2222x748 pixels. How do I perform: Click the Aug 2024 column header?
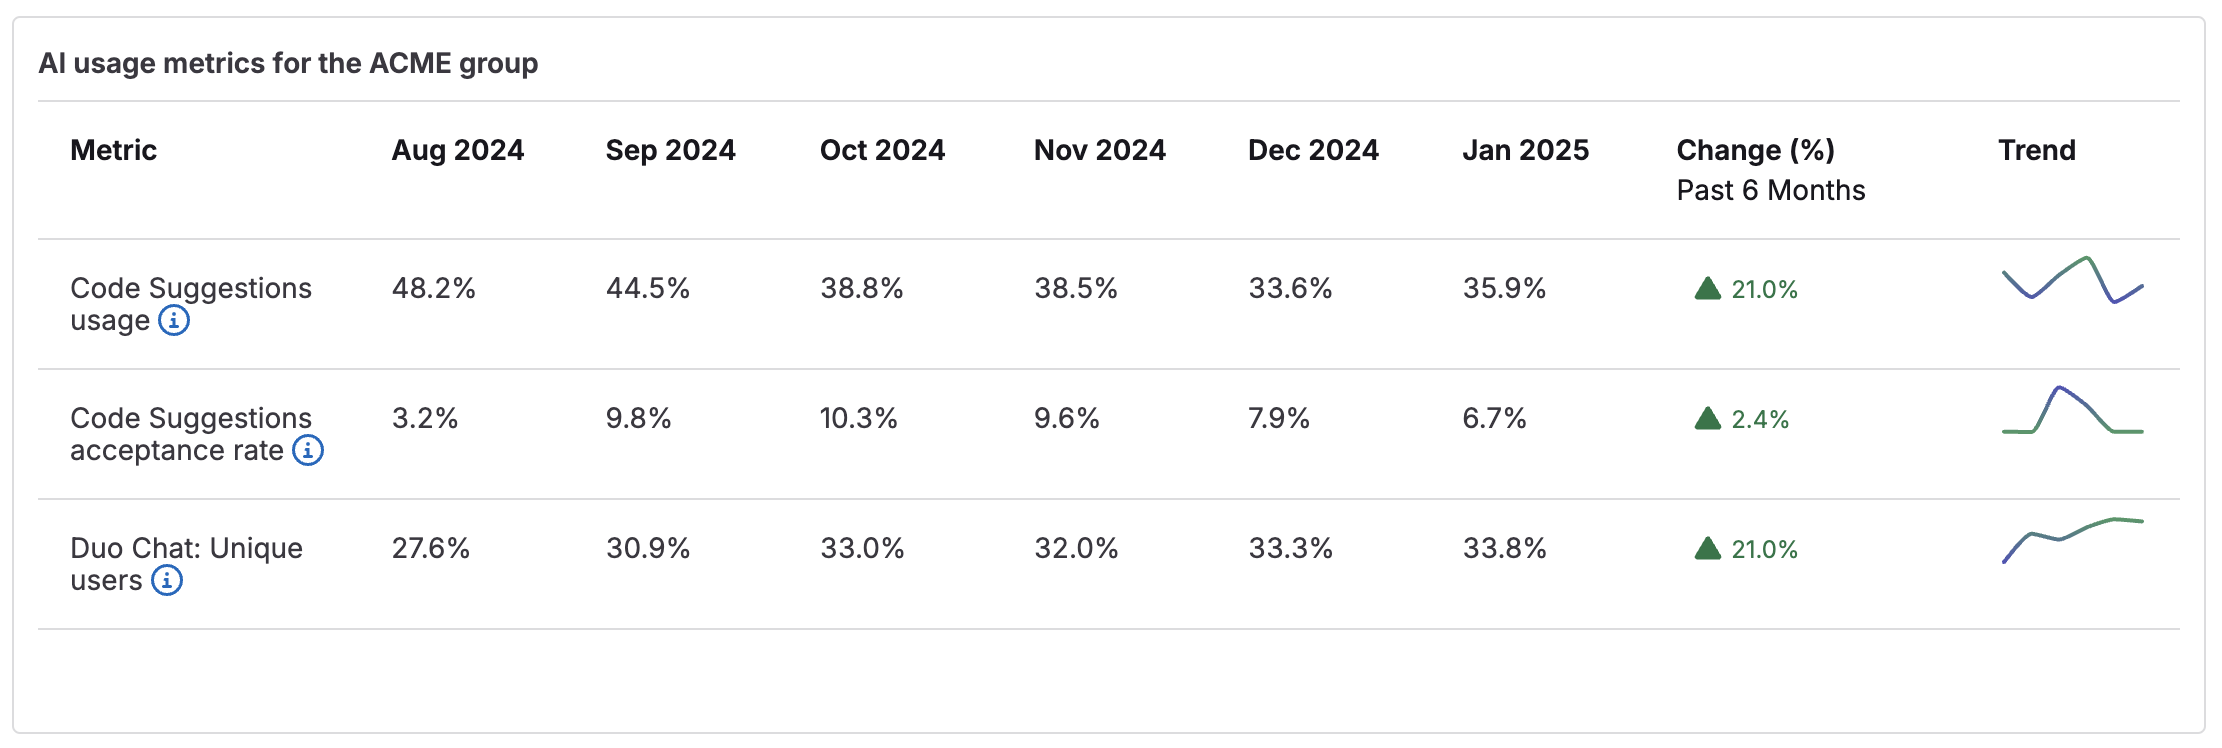pyautogui.click(x=458, y=151)
